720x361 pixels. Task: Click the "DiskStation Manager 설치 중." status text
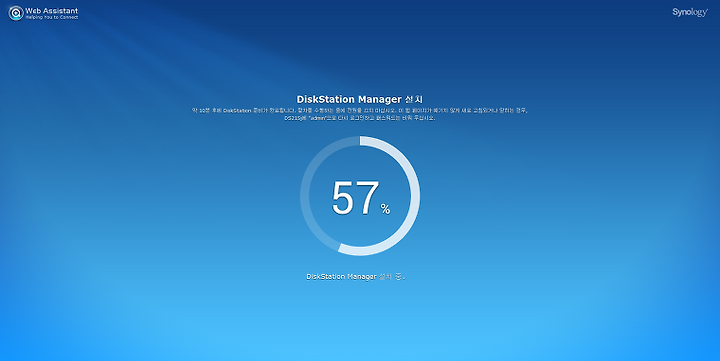click(x=356, y=276)
